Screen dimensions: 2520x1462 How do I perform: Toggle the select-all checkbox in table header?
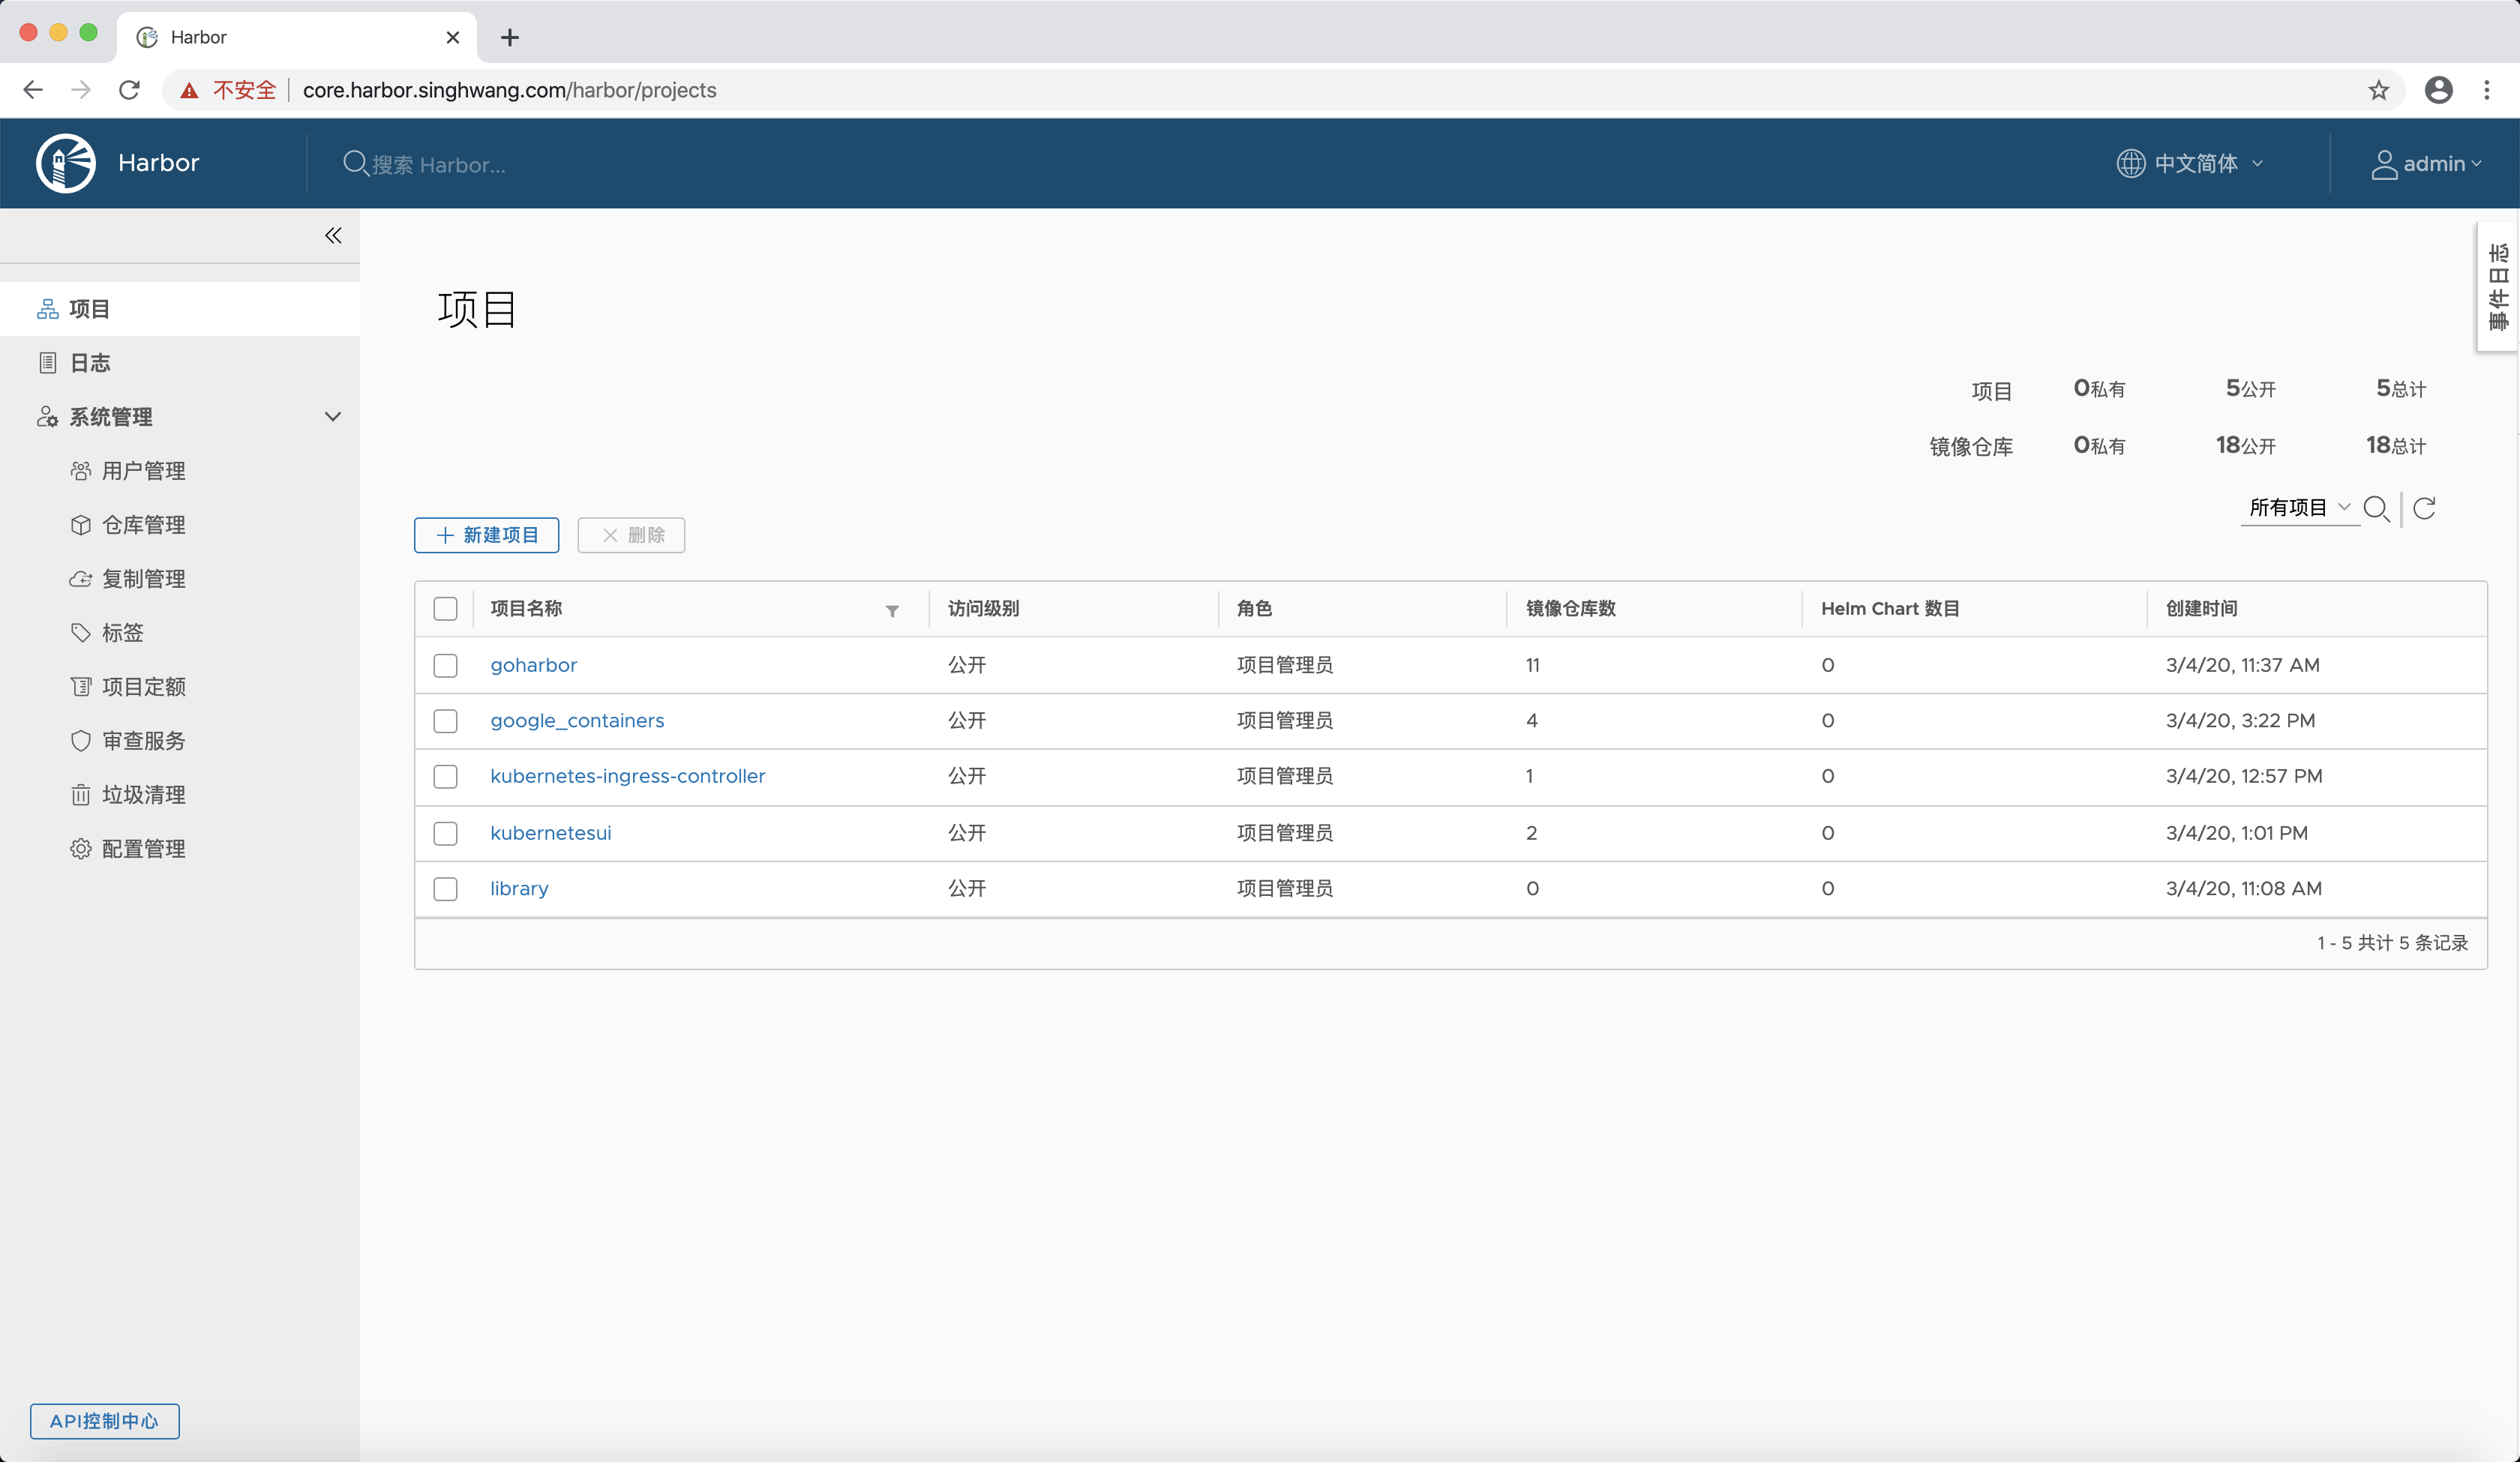click(445, 609)
